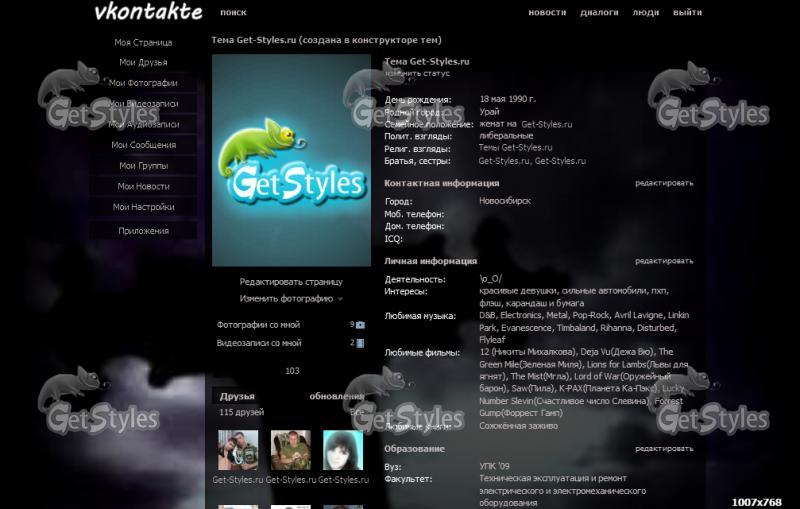This screenshot has height=509, width=800.
Task: Click \o_O/ activity value
Action: [490, 279]
